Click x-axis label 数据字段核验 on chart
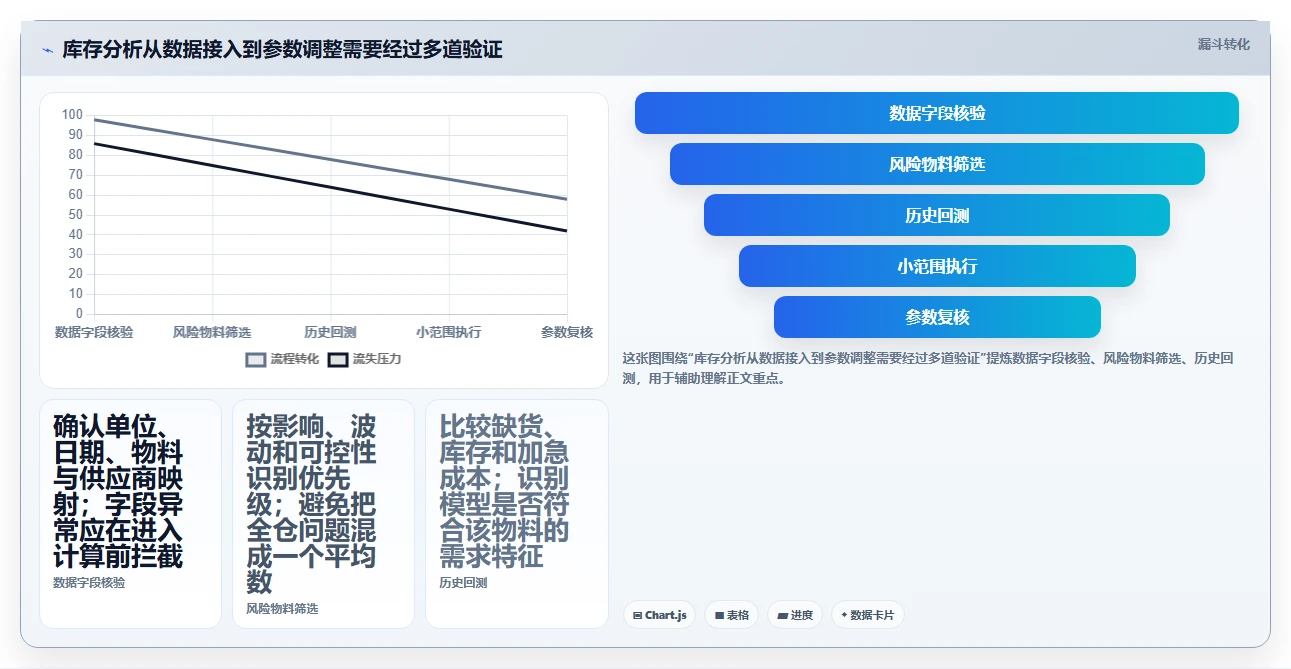This screenshot has height=669, width=1291. tap(94, 332)
